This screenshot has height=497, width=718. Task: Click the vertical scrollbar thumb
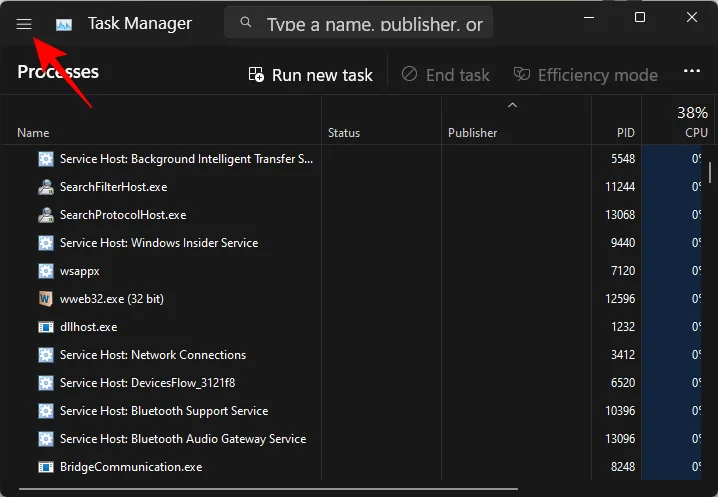coord(710,172)
